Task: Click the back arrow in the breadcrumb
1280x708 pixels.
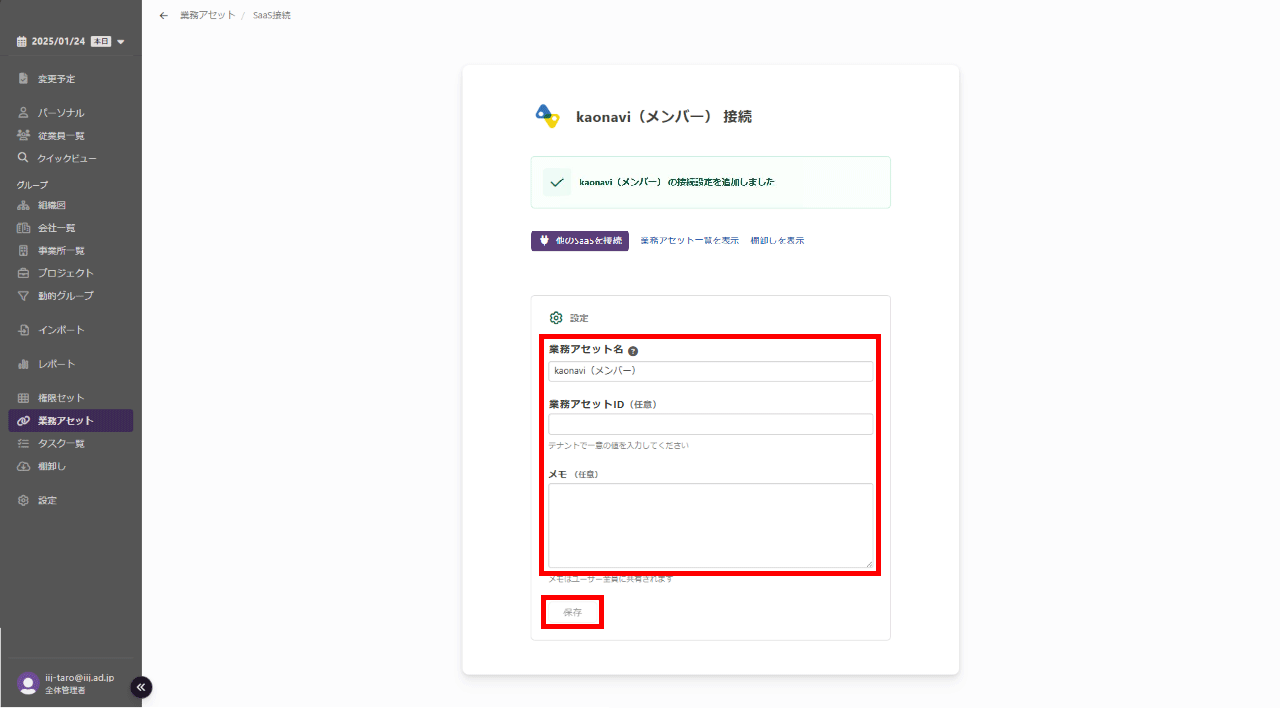Action: pos(164,15)
